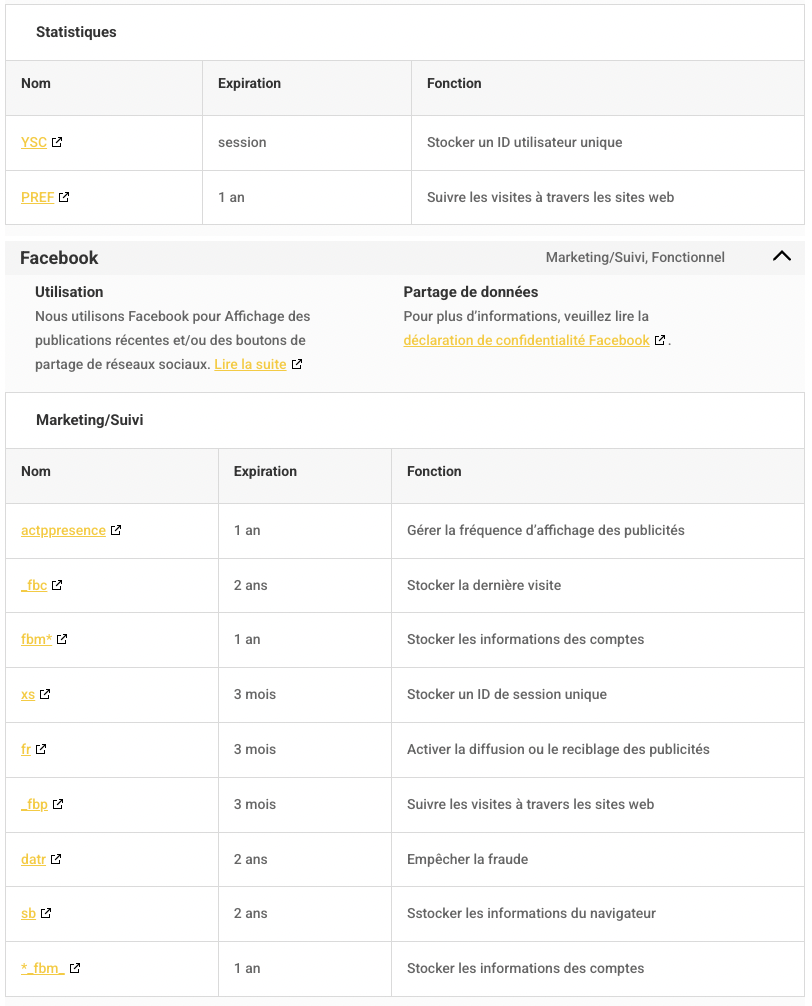The height and width of the screenshot is (1006, 812).
Task: Click external link icon beside datr
Action: click(x=56, y=860)
